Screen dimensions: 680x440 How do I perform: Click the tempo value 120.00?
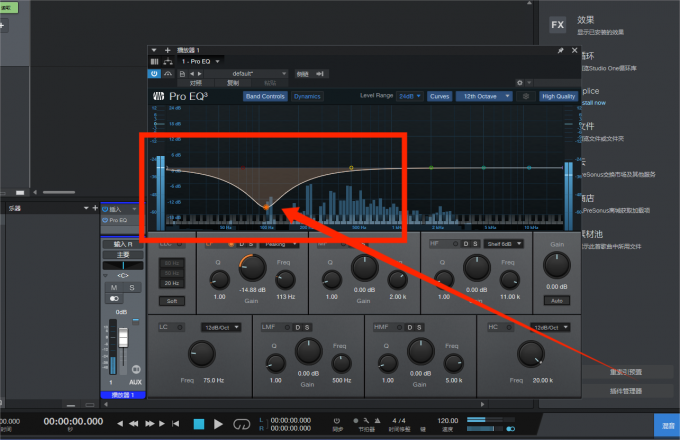click(x=448, y=420)
